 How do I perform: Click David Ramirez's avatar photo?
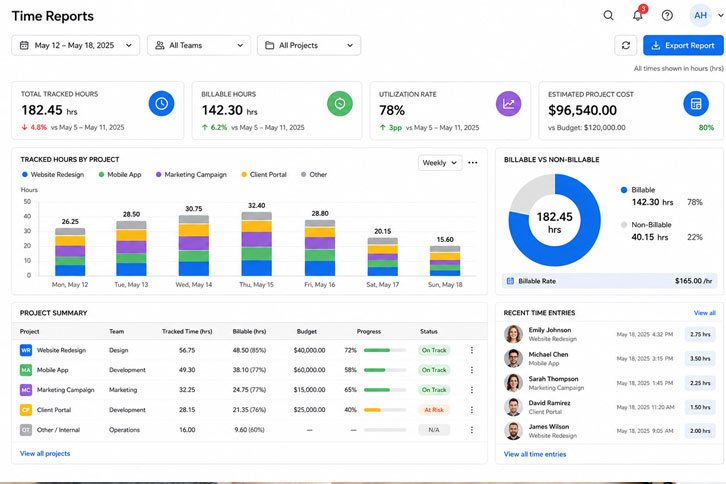tap(513, 407)
